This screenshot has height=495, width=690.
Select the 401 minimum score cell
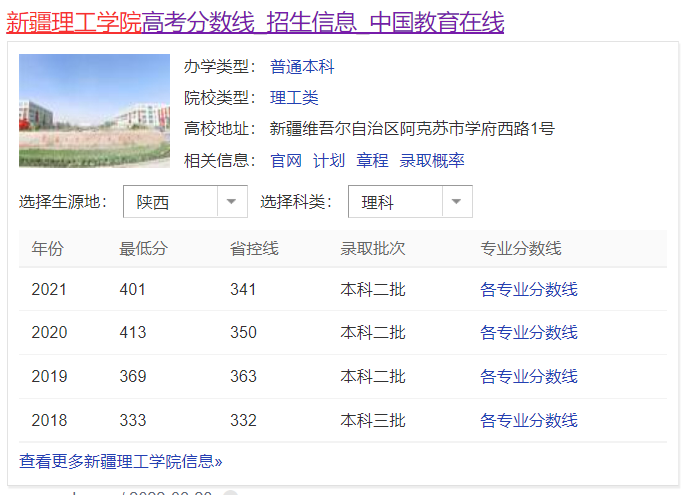pyautogui.click(x=132, y=290)
